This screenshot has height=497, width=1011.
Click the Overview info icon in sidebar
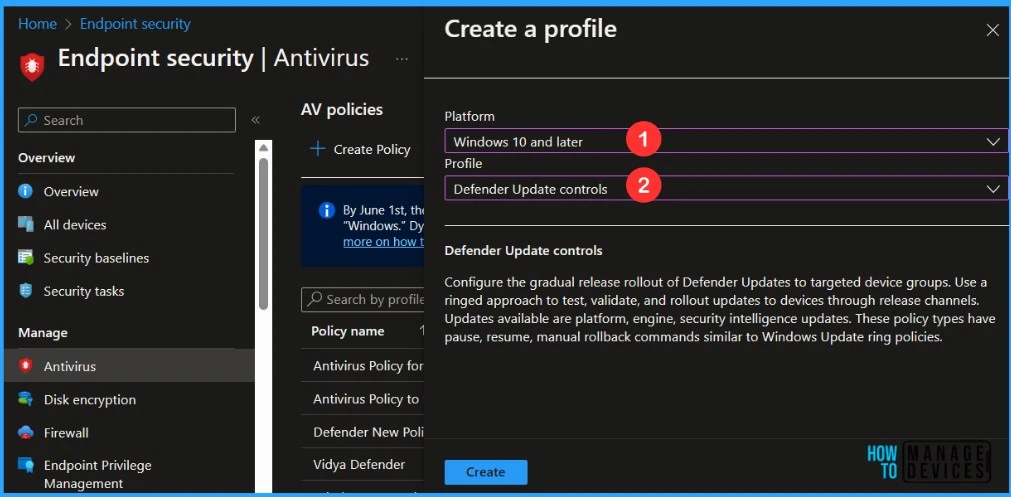click(x=26, y=191)
